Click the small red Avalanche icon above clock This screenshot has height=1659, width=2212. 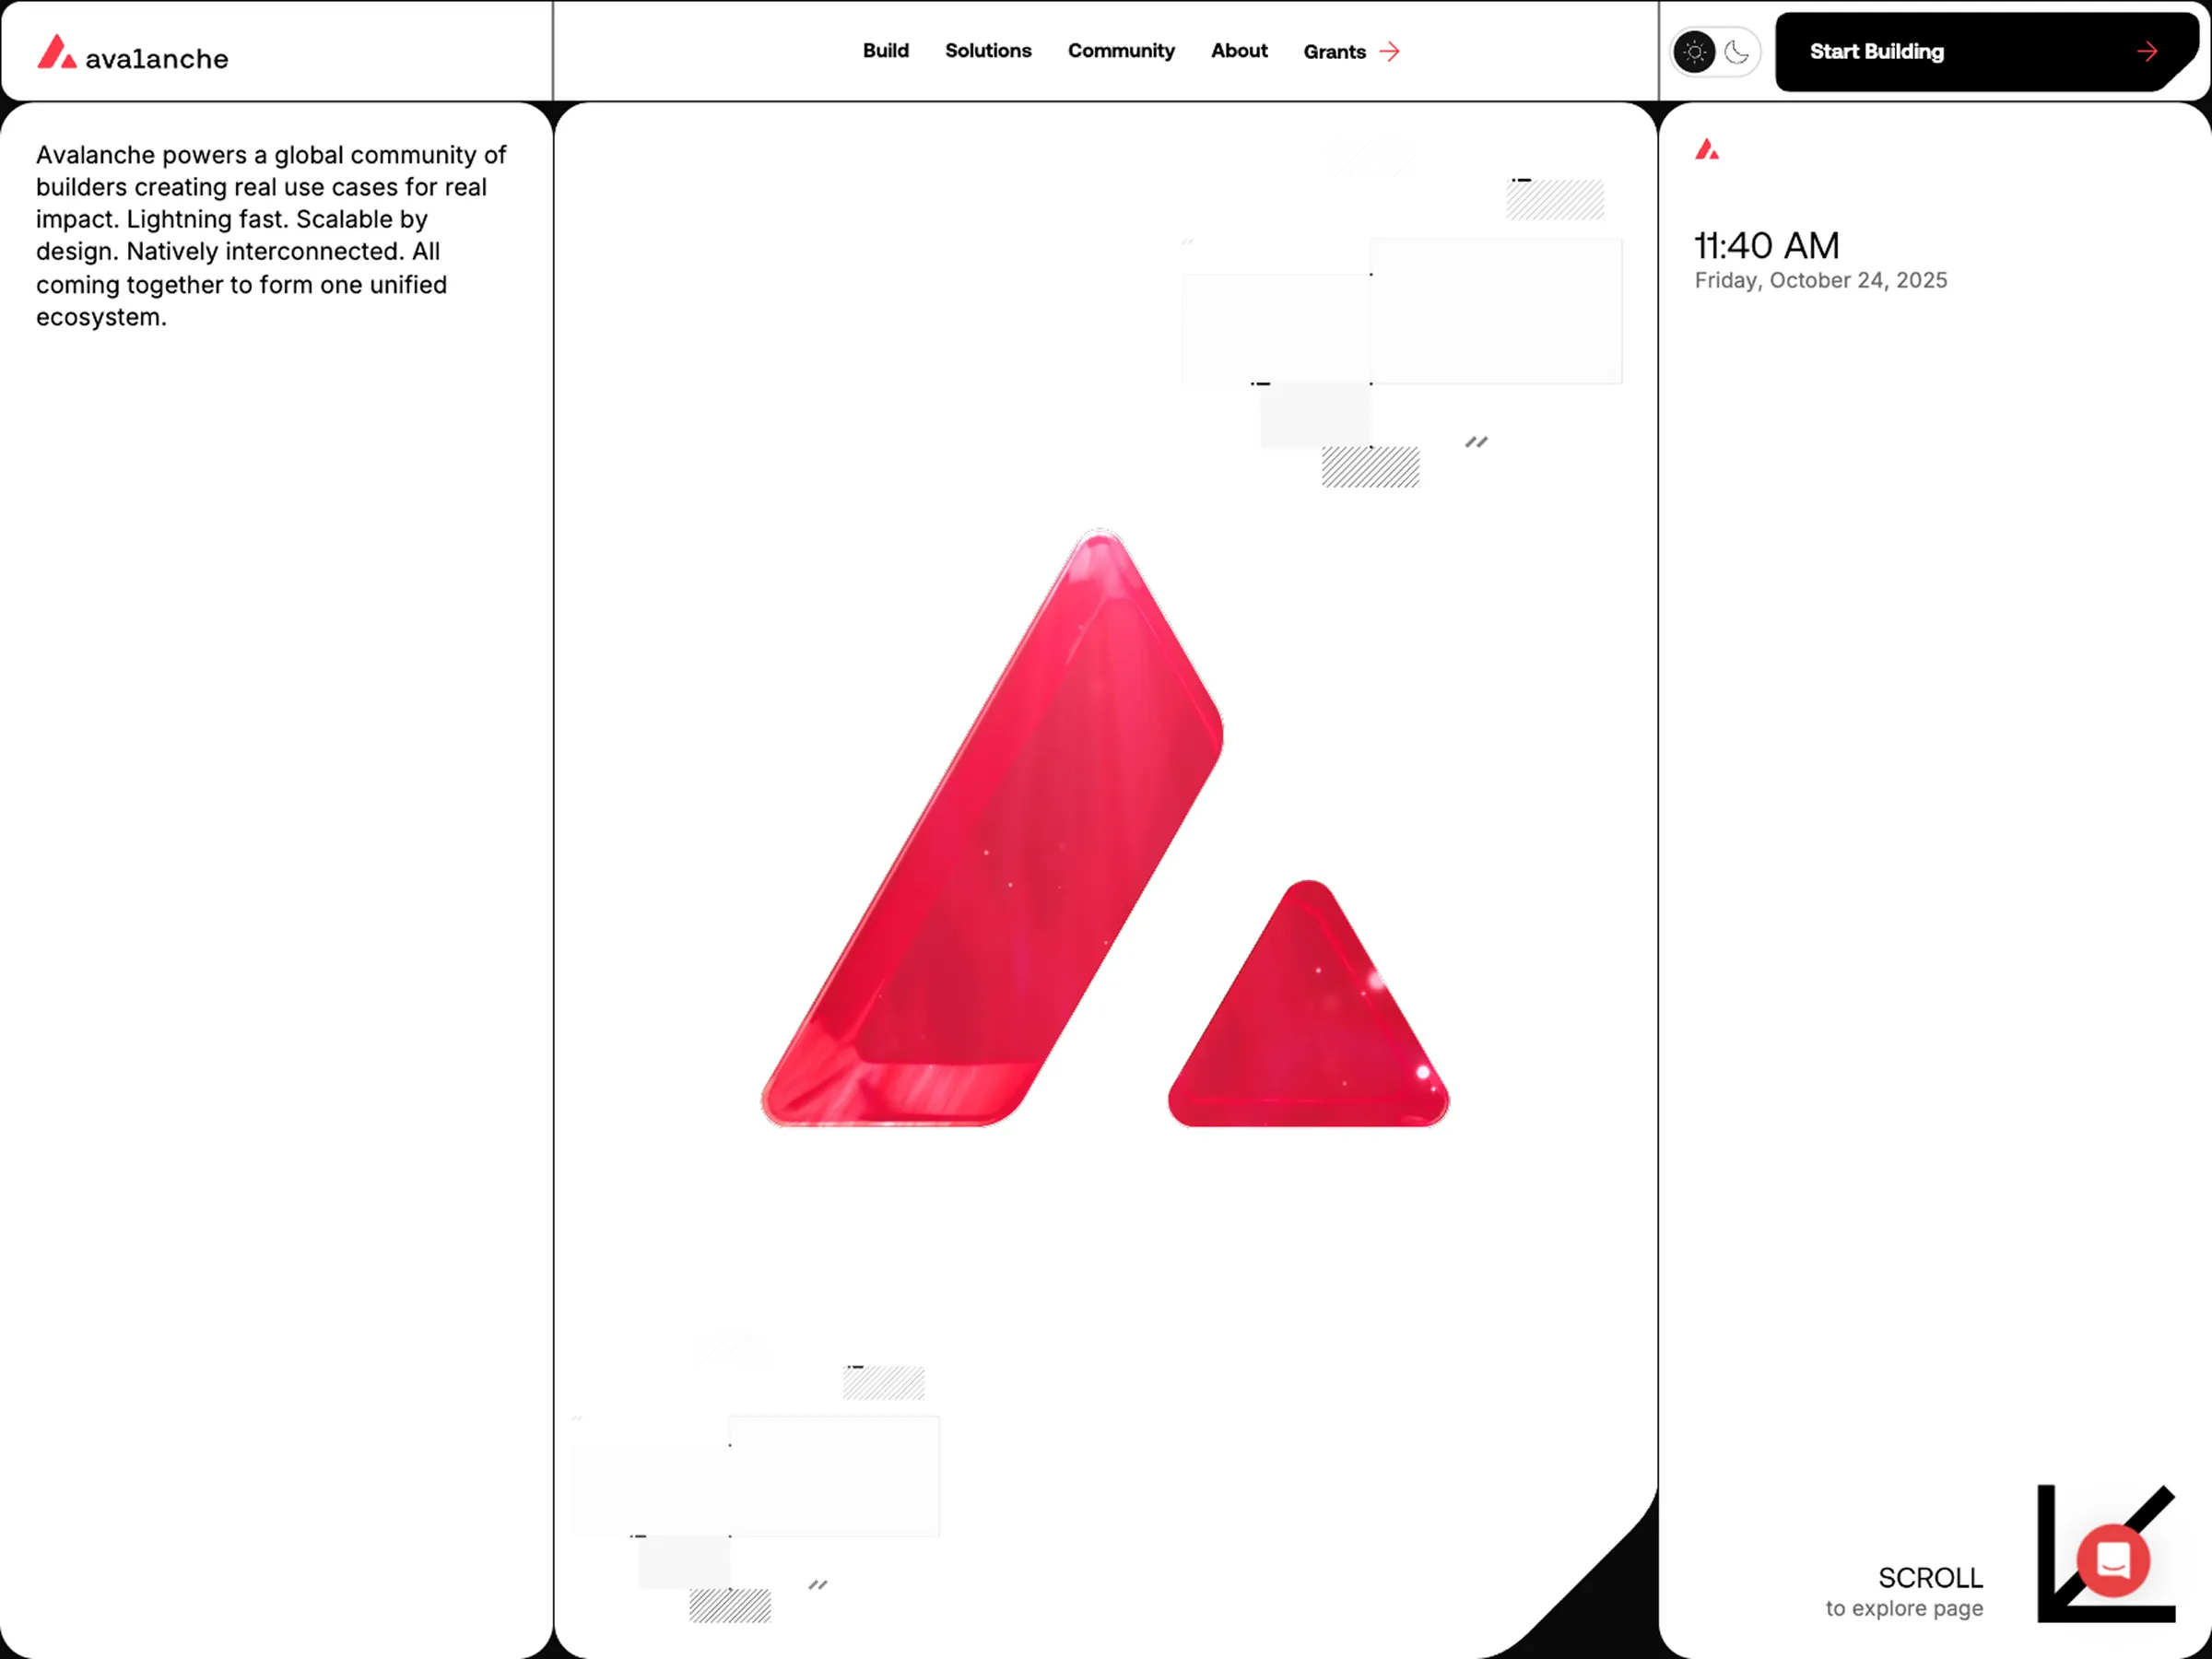point(1707,150)
